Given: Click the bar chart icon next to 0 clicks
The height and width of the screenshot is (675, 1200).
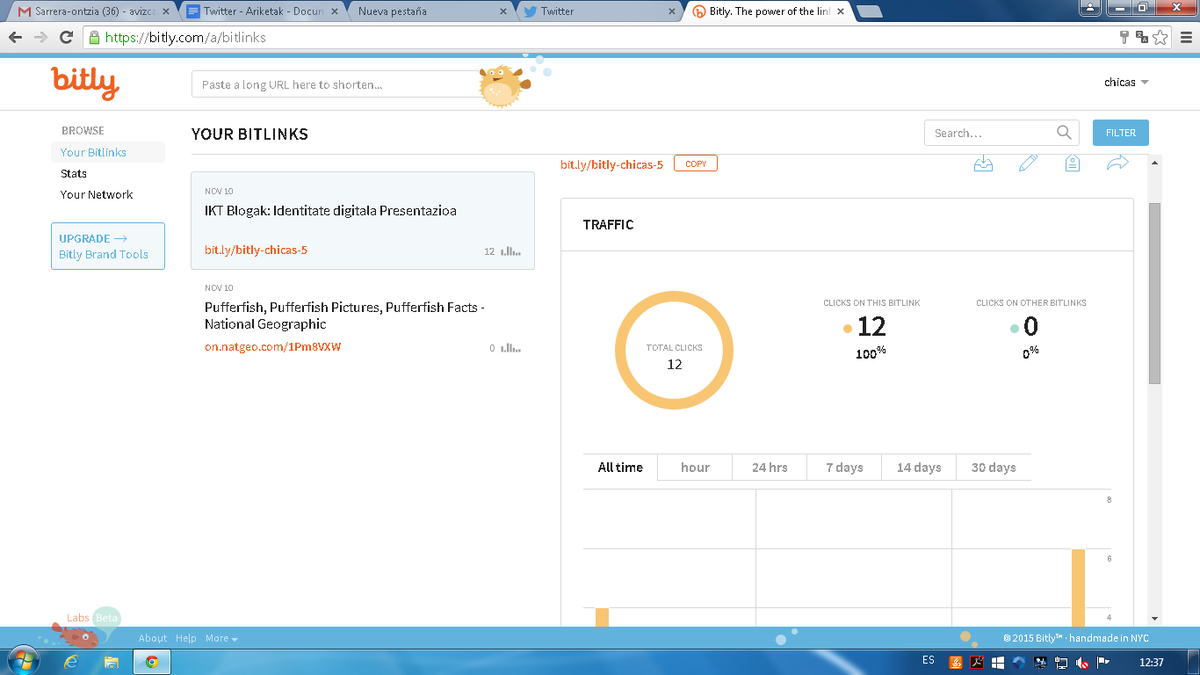Looking at the screenshot, I should 510,348.
